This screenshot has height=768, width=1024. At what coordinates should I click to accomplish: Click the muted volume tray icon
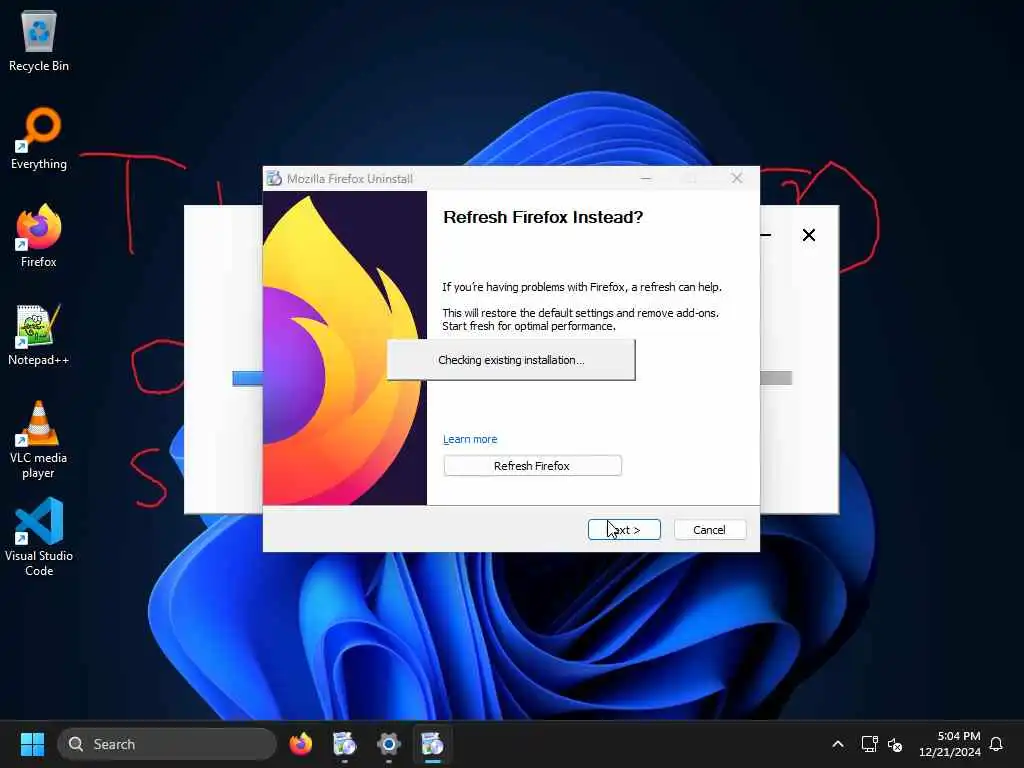pyautogui.click(x=895, y=744)
